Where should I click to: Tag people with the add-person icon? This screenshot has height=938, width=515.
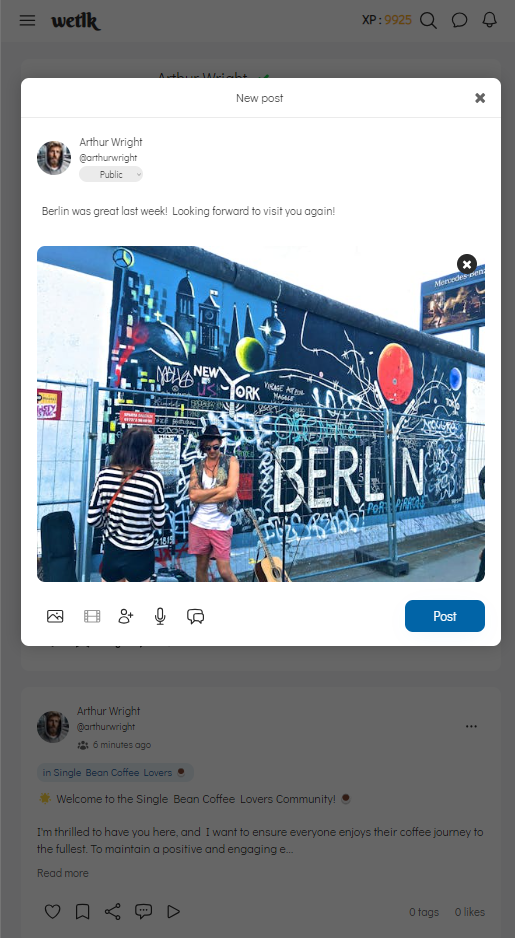coord(126,616)
